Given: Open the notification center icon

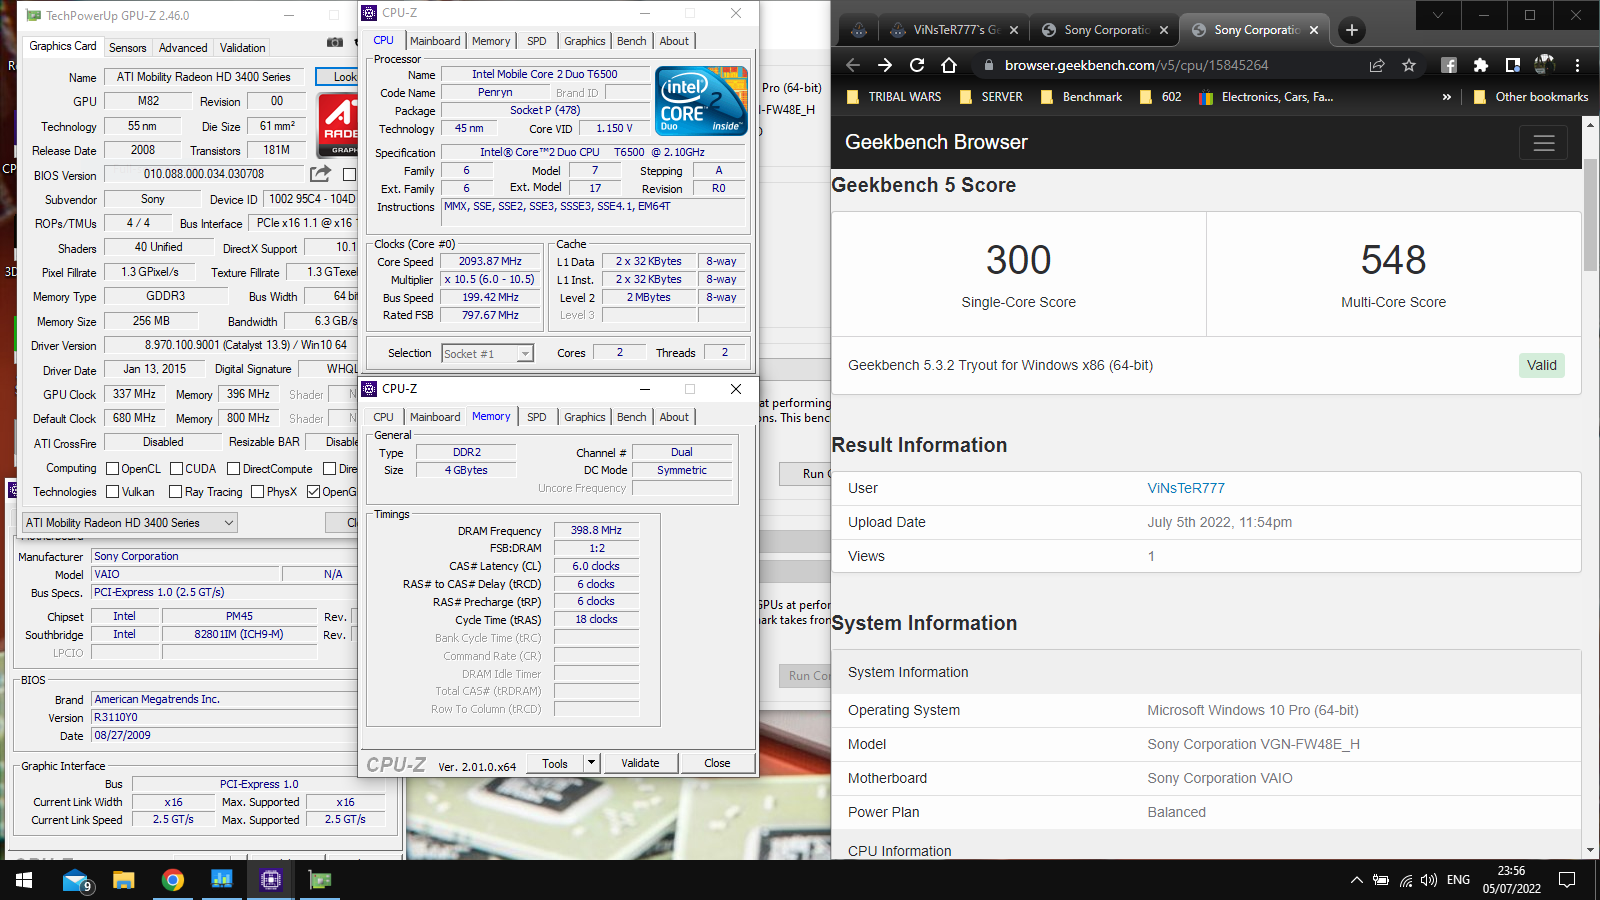Looking at the screenshot, I should (x=1567, y=880).
